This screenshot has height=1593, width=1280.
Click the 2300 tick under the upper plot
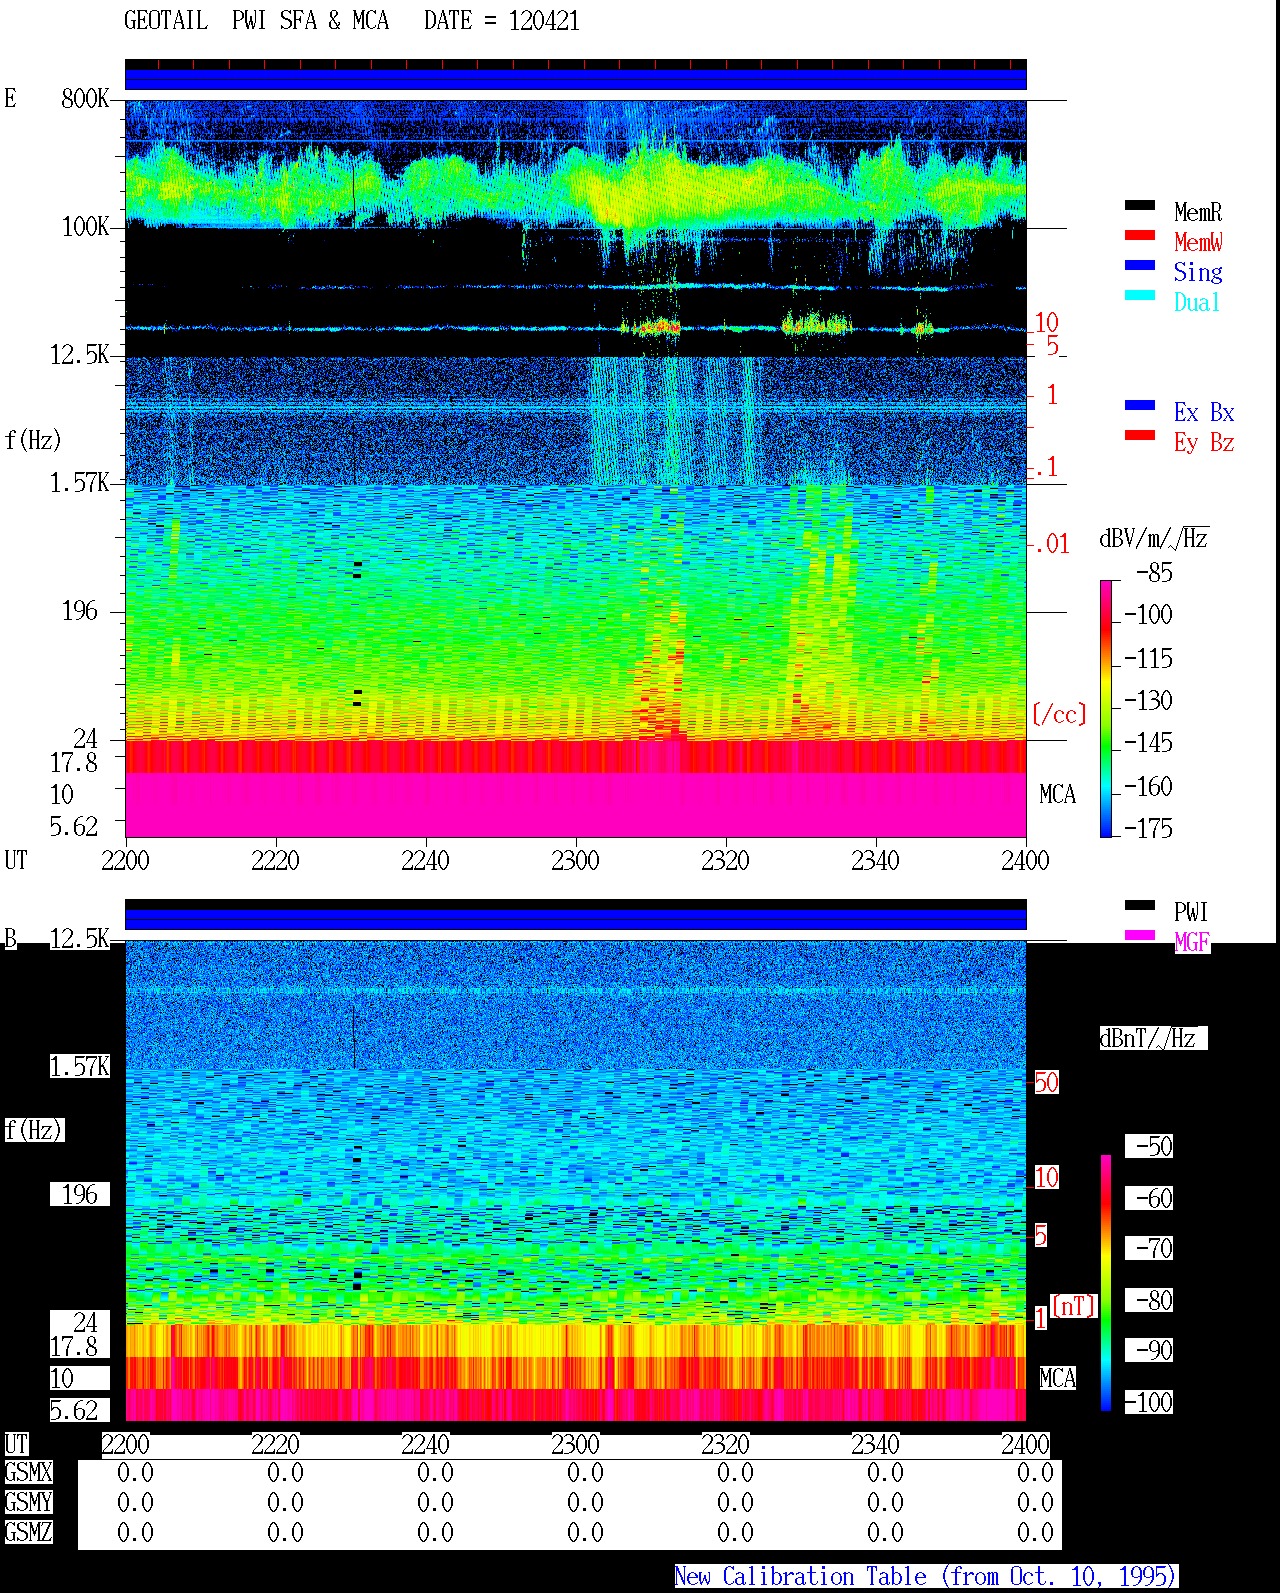(575, 860)
